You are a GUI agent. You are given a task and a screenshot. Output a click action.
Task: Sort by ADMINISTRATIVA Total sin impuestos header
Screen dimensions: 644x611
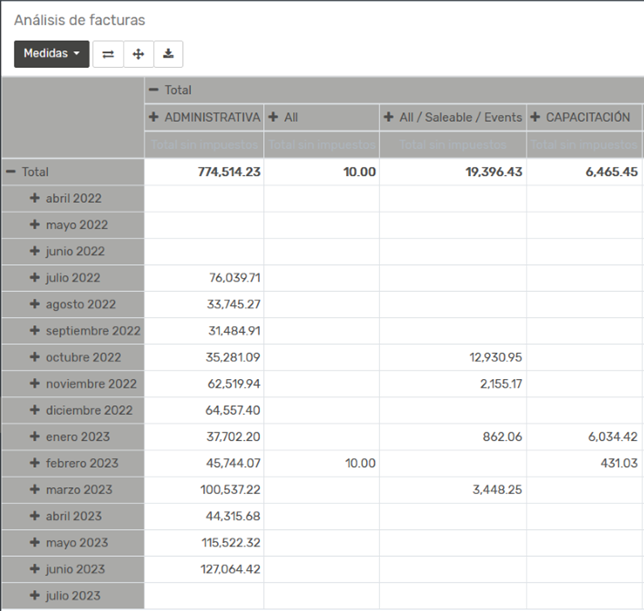click(204, 144)
